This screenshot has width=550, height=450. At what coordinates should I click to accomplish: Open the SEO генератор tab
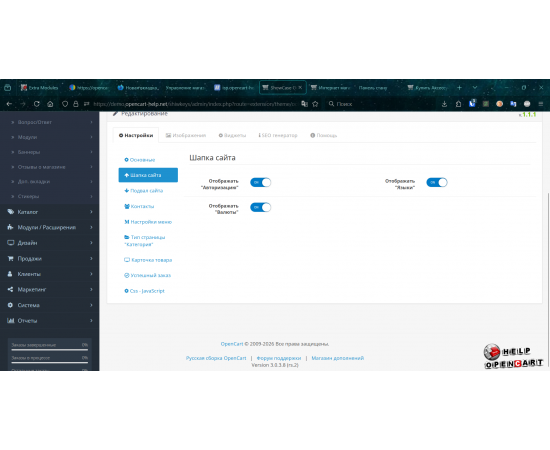(278, 135)
